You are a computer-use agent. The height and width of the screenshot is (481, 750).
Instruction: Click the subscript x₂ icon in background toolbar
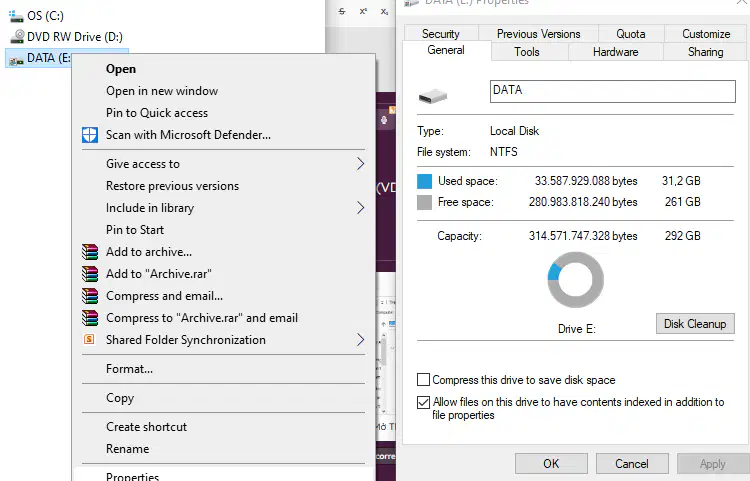tap(384, 11)
